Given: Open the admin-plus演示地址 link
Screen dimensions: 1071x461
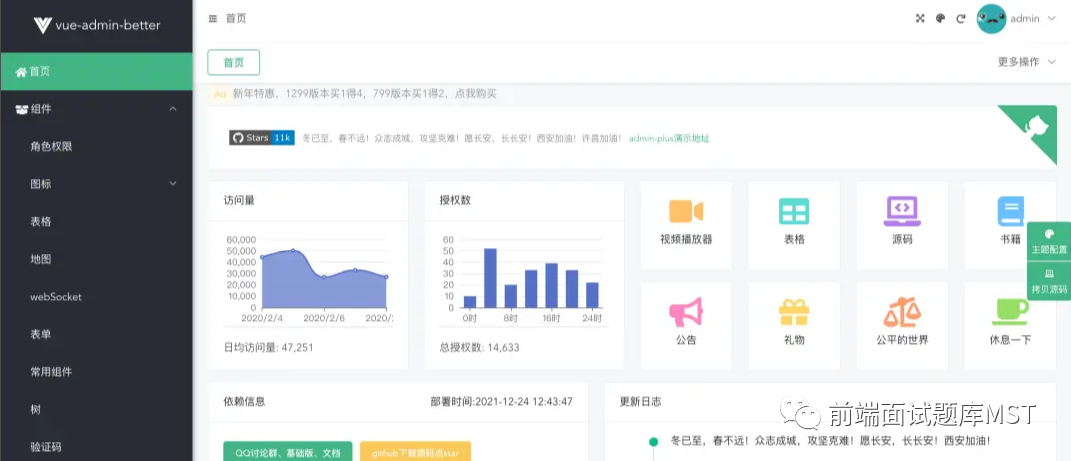Looking at the screenshot, I should (x=669, y=138).
